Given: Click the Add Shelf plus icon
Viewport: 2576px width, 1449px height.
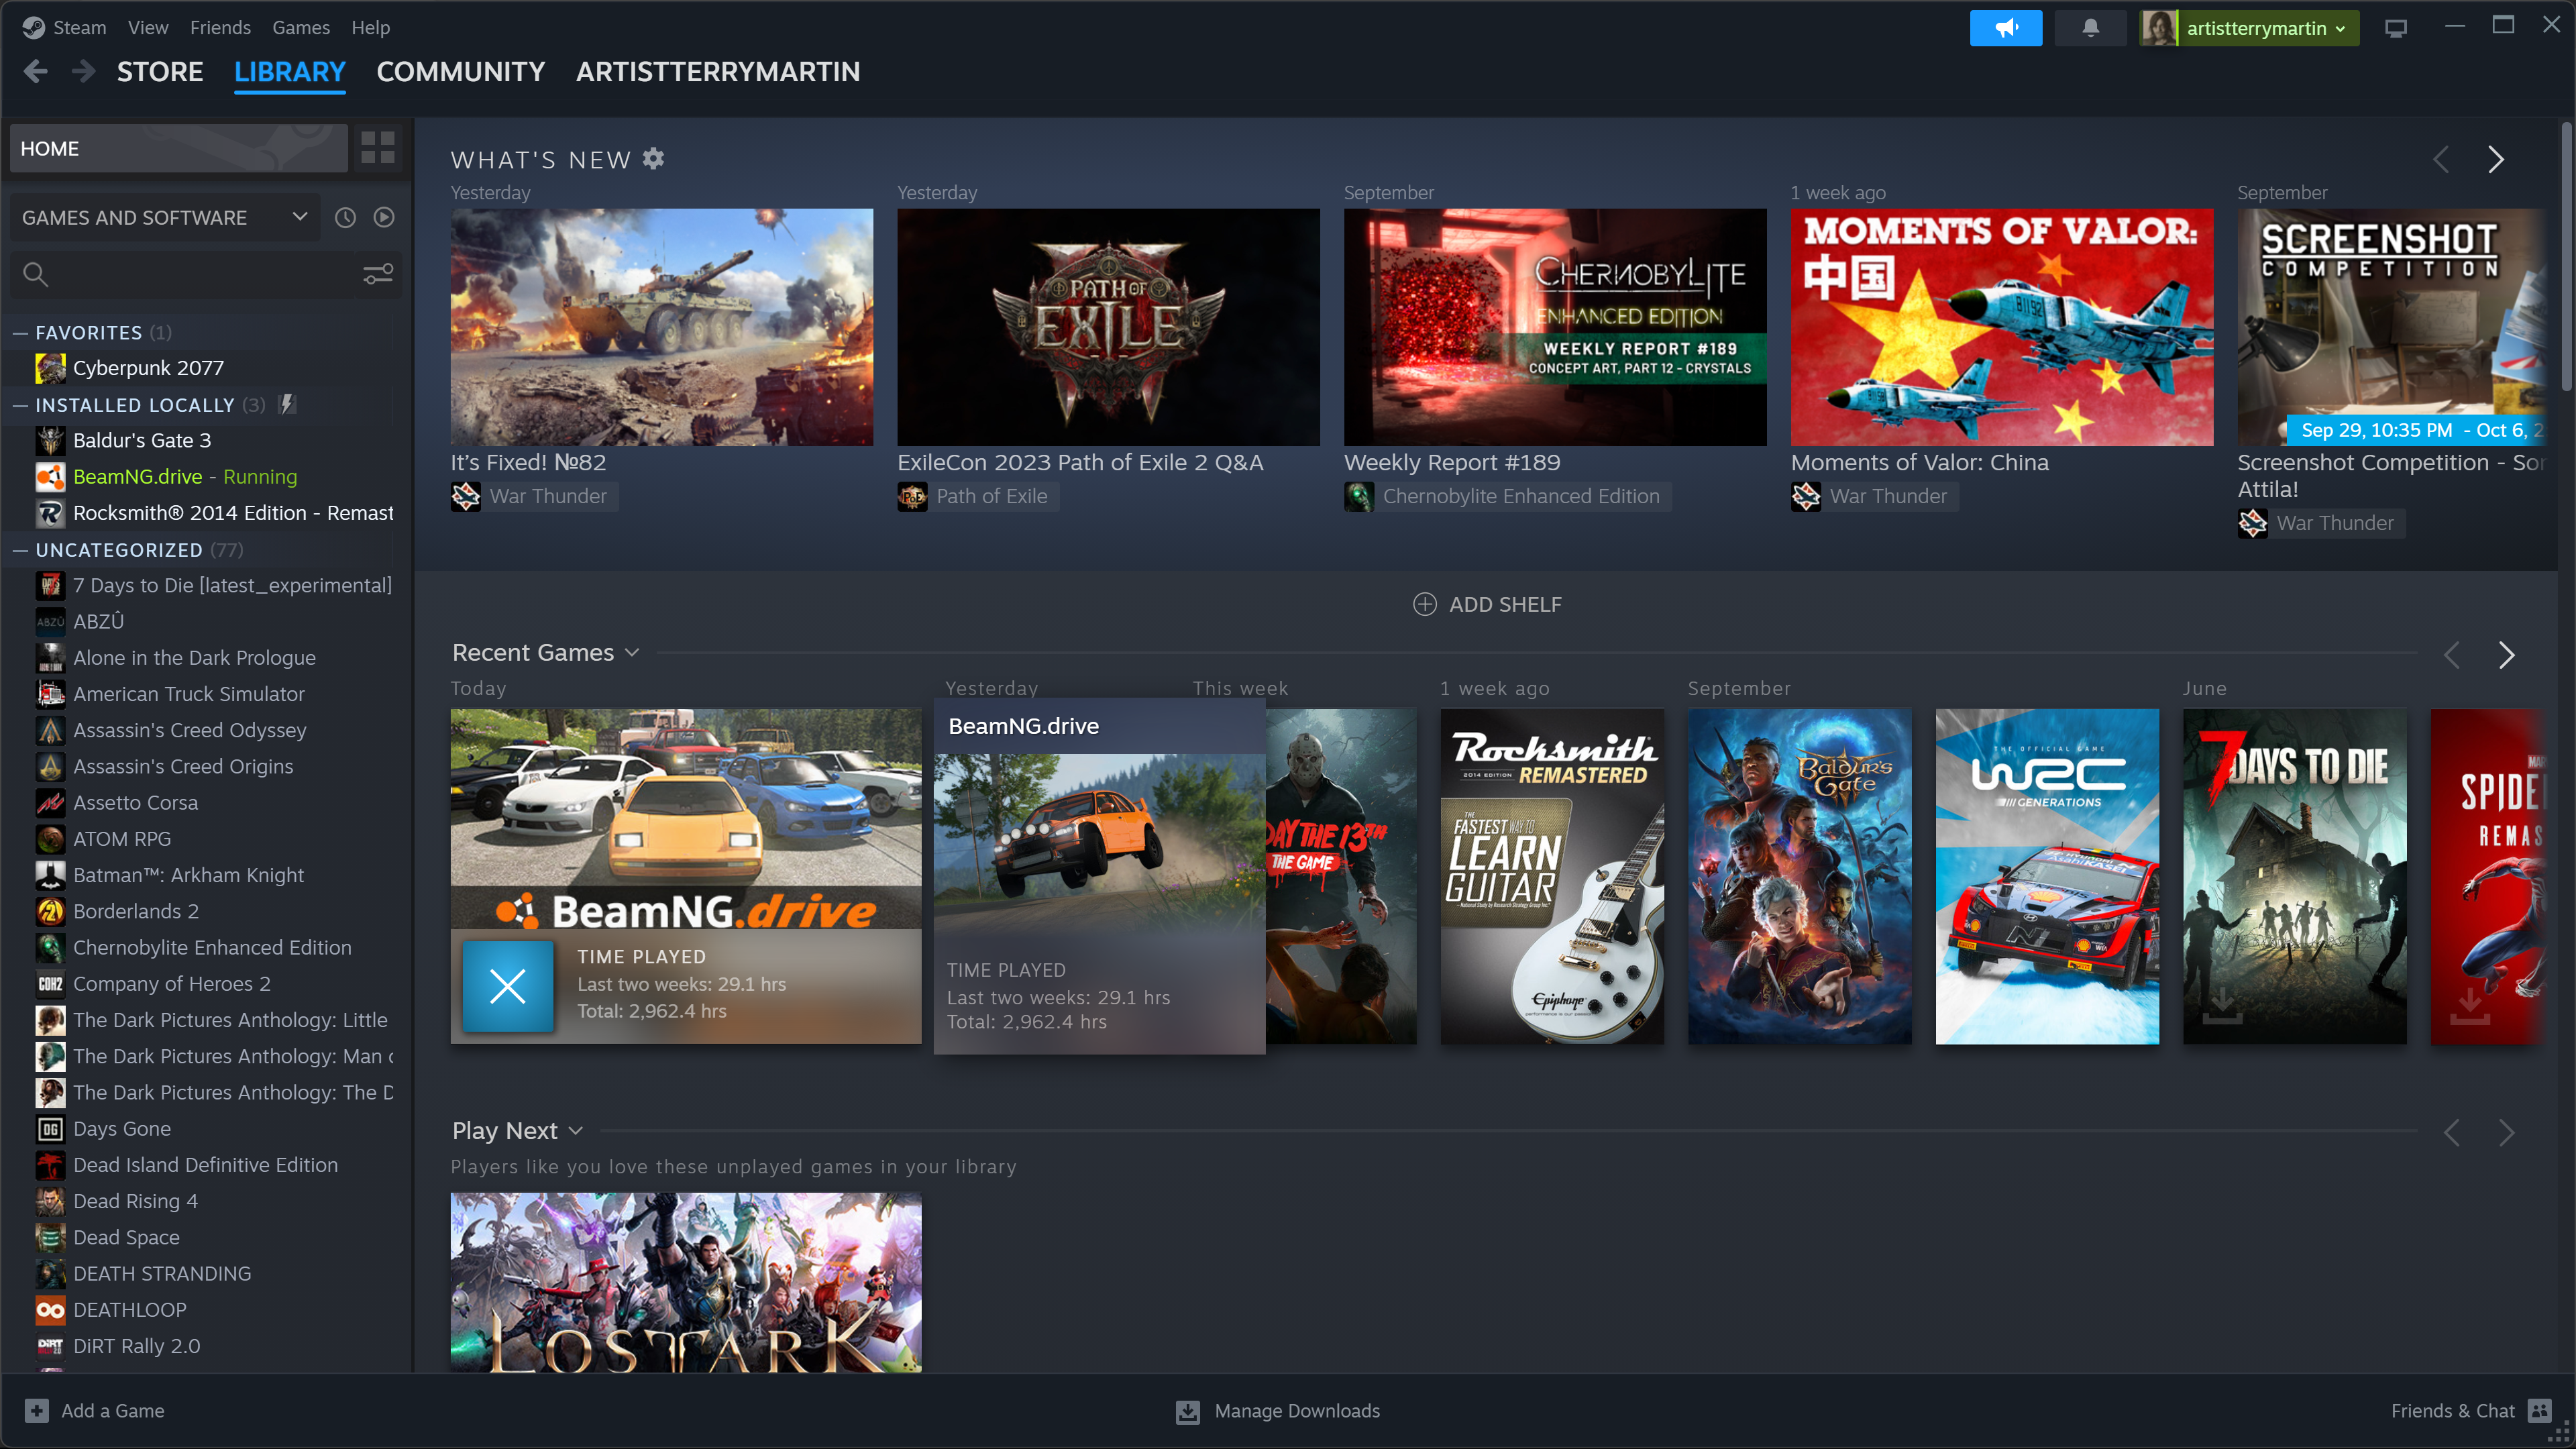Looking at the screenshot, I should click(1425, 604).
